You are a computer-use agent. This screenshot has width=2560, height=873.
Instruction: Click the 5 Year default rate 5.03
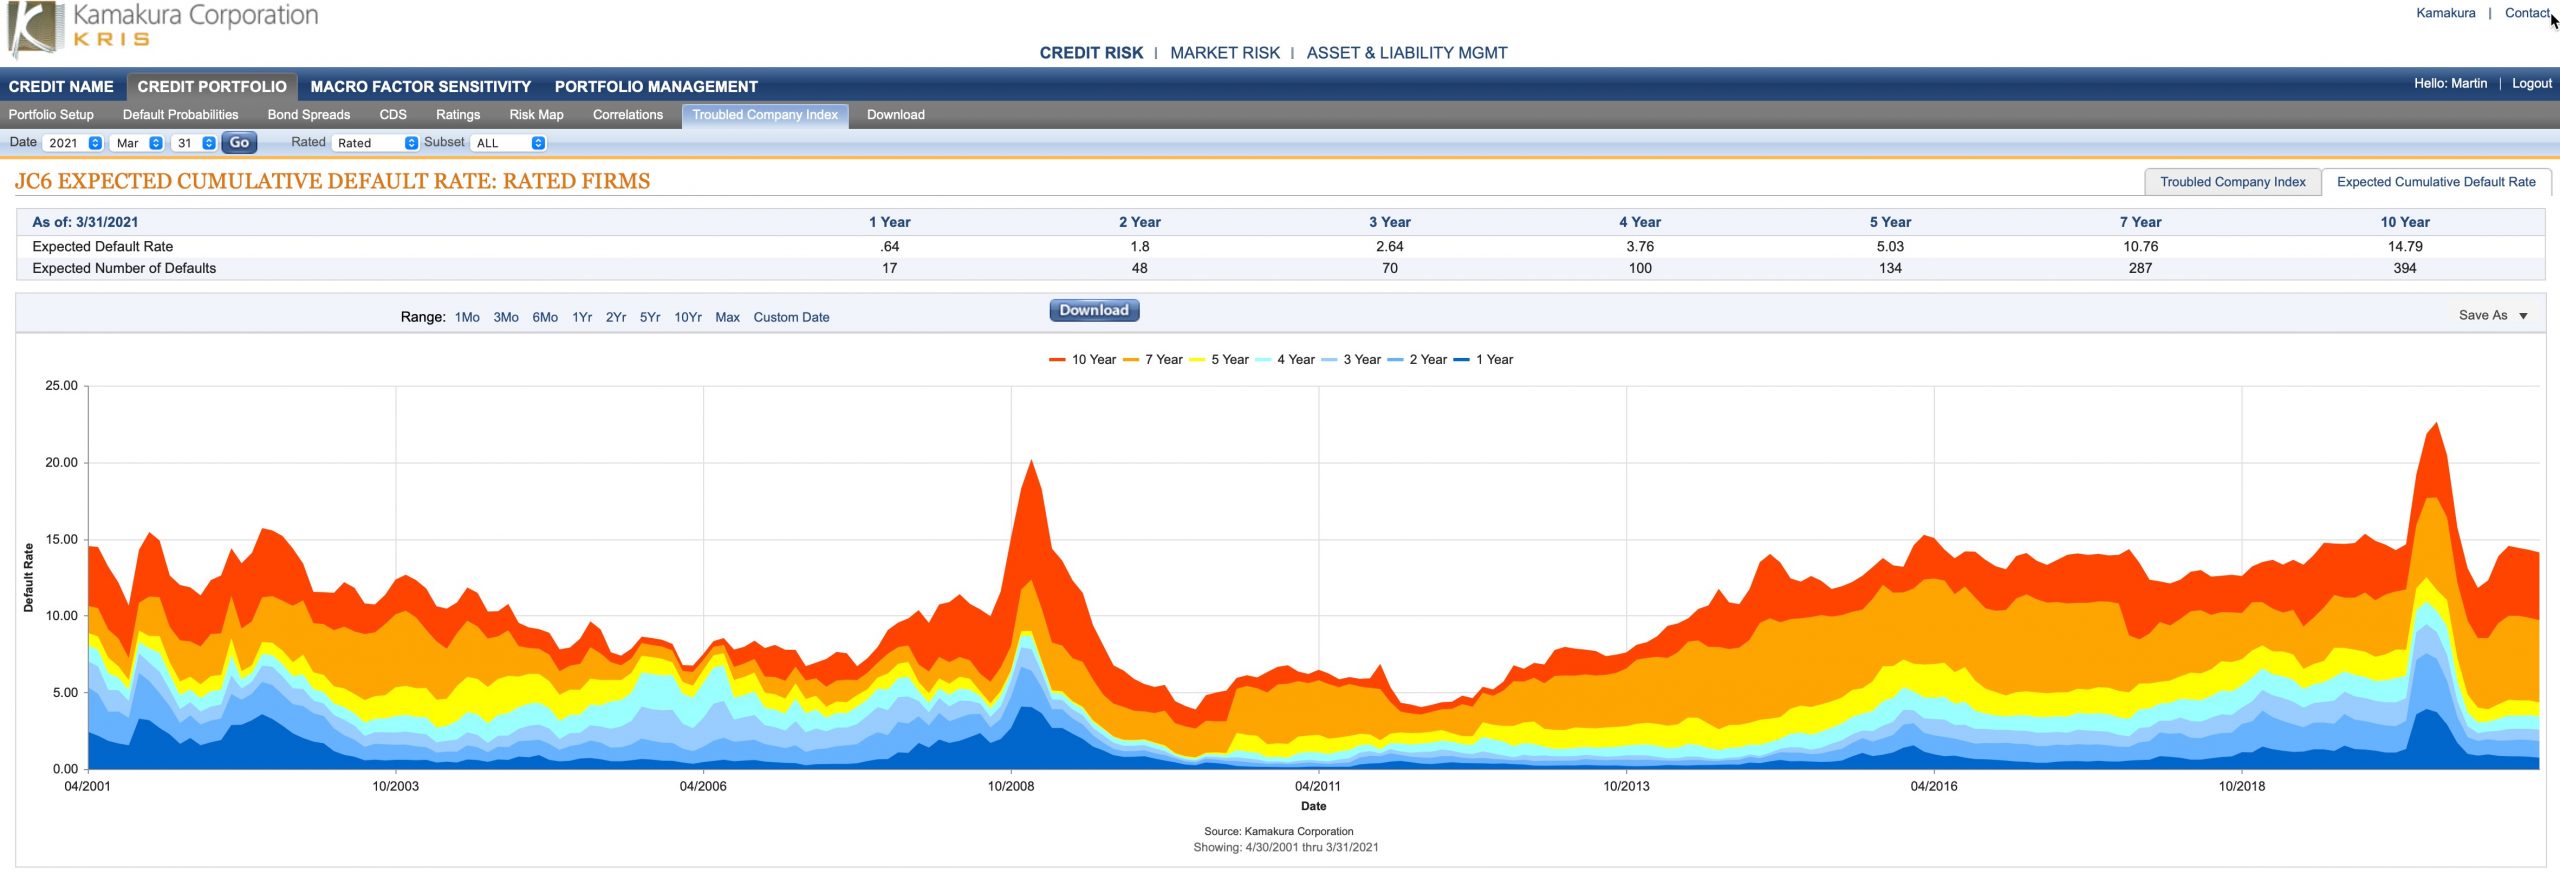click(1889, 247)
